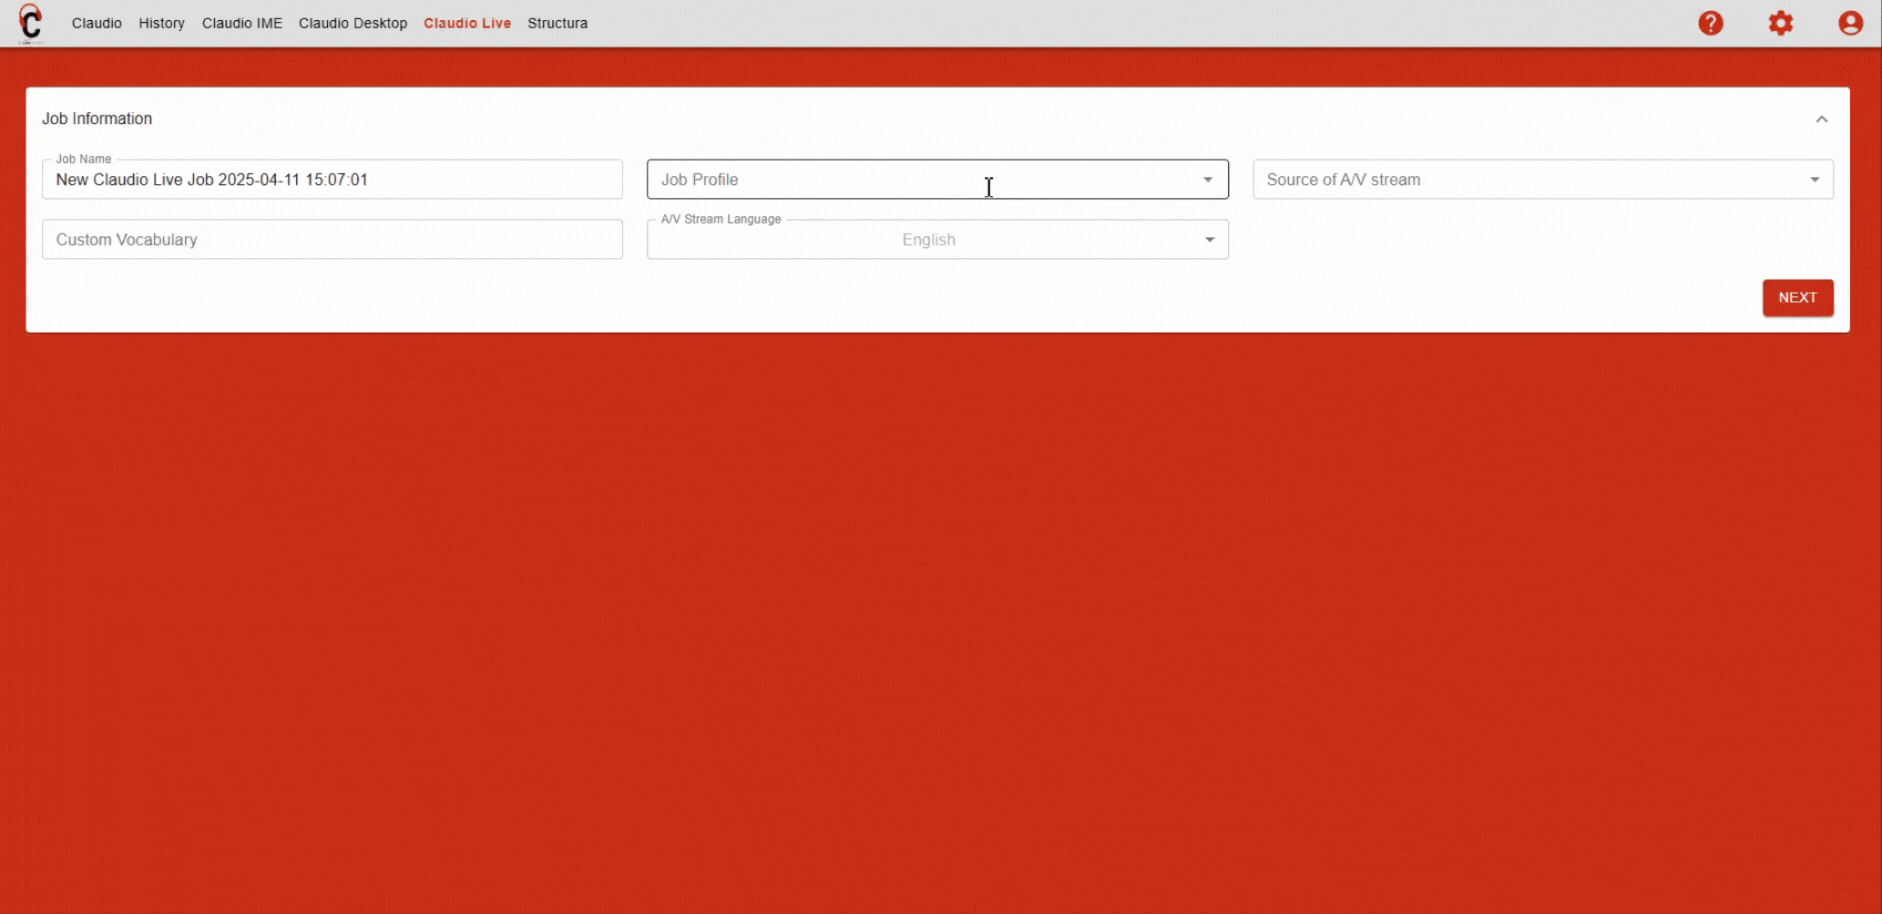The height and width of the screenshot is (914, 1882).
Task: Open the History menu item
Action: pos(162,23)
